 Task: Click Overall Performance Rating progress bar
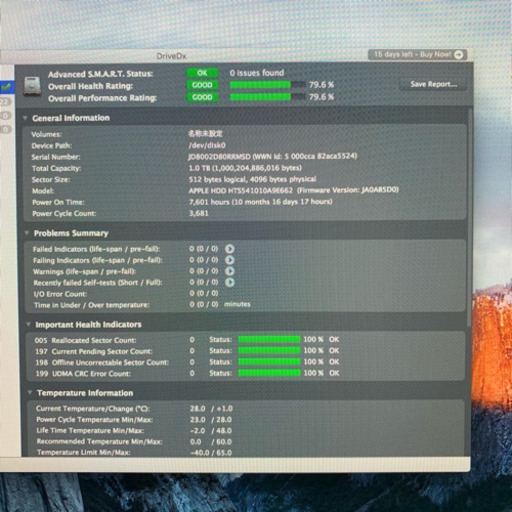(x=268, y=97)
